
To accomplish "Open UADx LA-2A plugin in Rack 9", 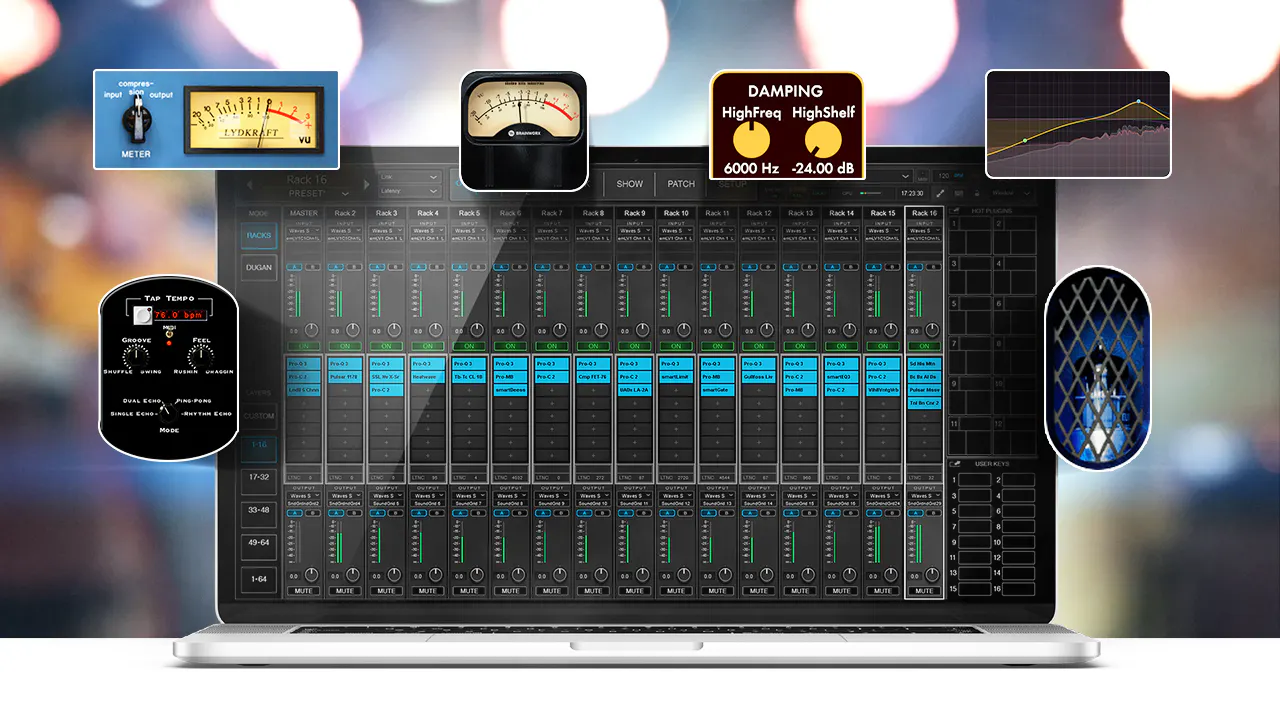I will coord(635,389).
